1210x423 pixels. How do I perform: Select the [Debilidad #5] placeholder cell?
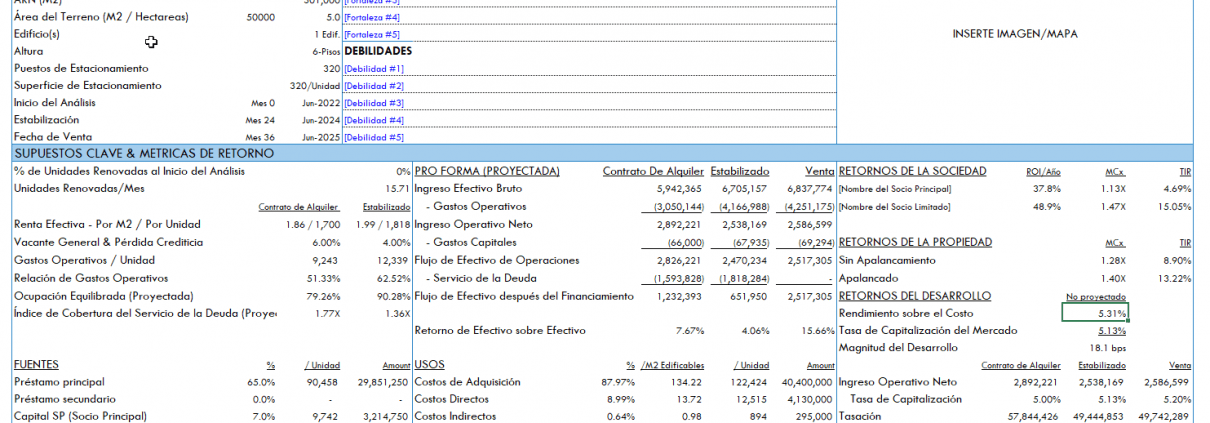coord(373,137)
